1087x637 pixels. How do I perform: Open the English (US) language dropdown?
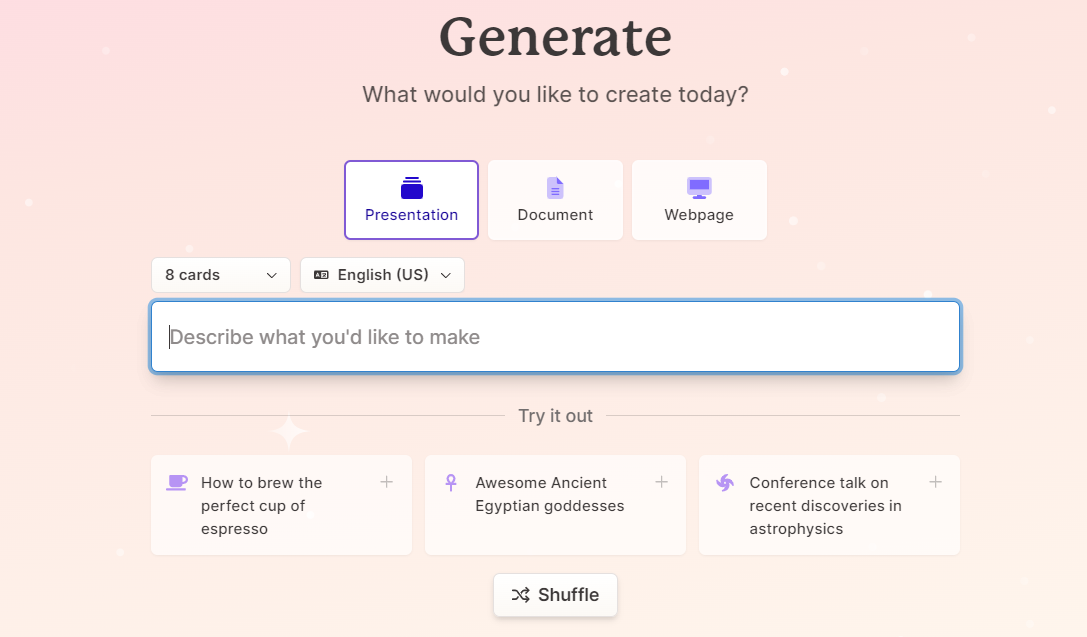pos(382,275)
